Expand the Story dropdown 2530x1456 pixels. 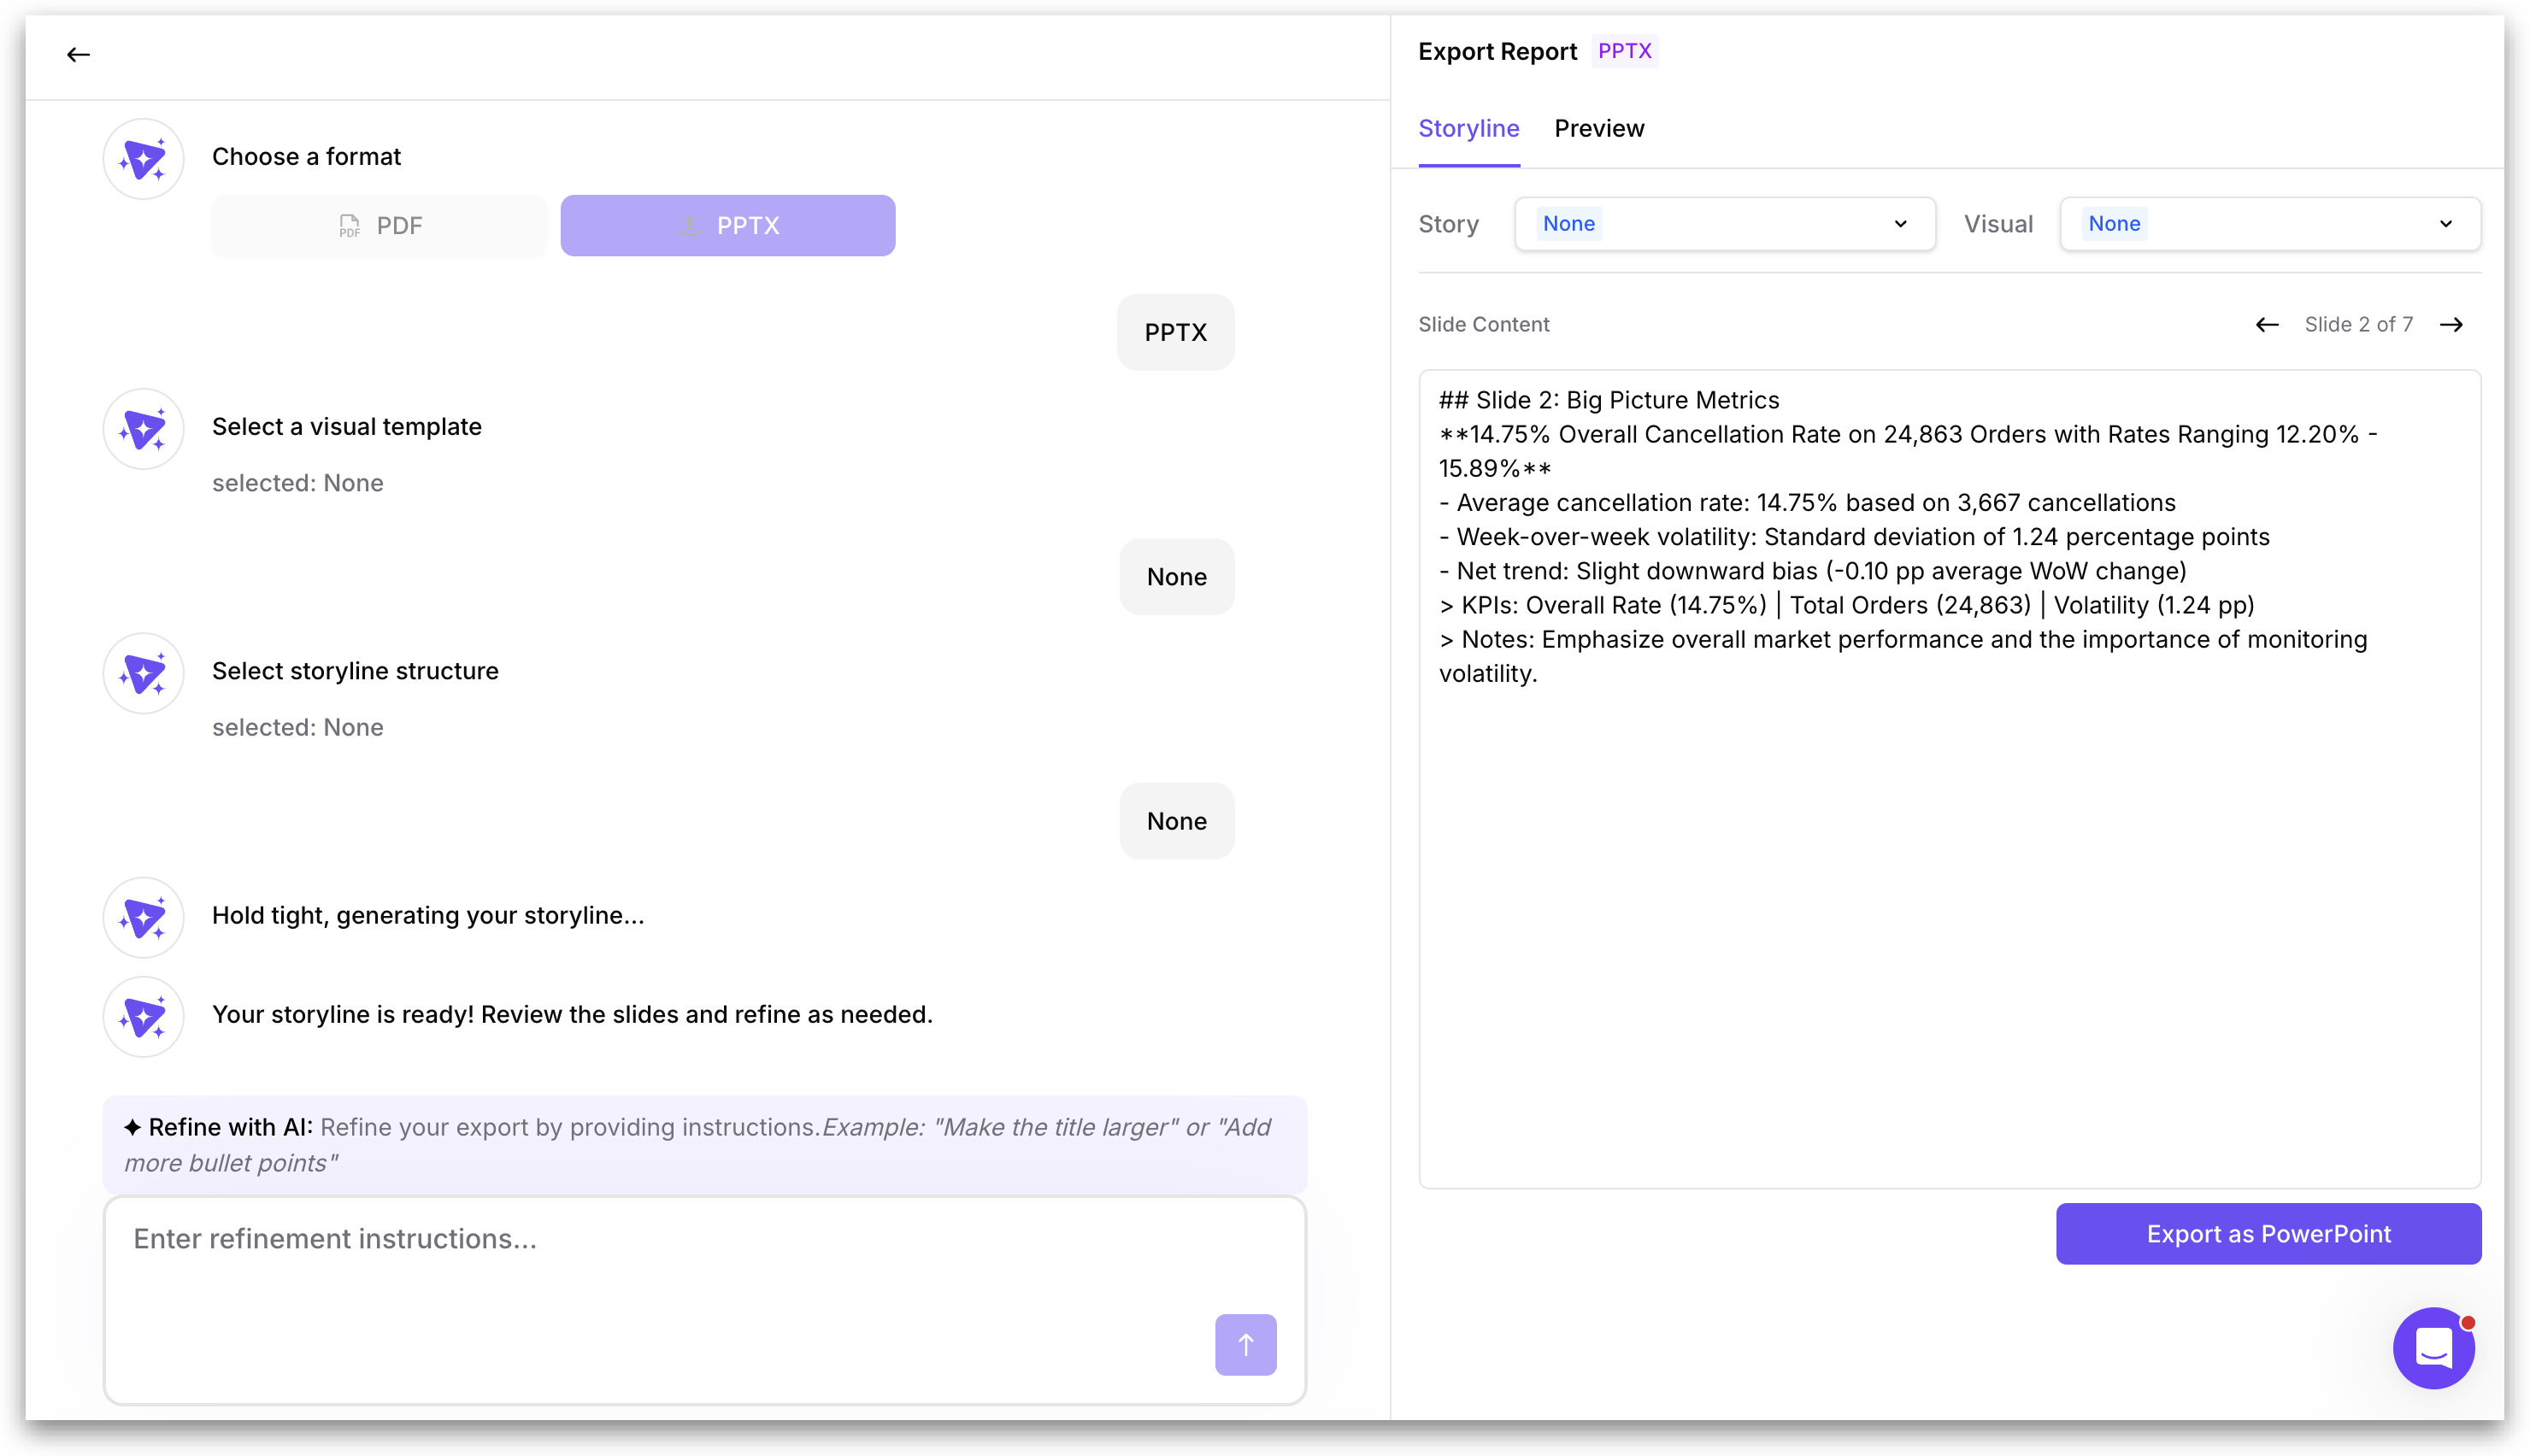point(1724,224)
